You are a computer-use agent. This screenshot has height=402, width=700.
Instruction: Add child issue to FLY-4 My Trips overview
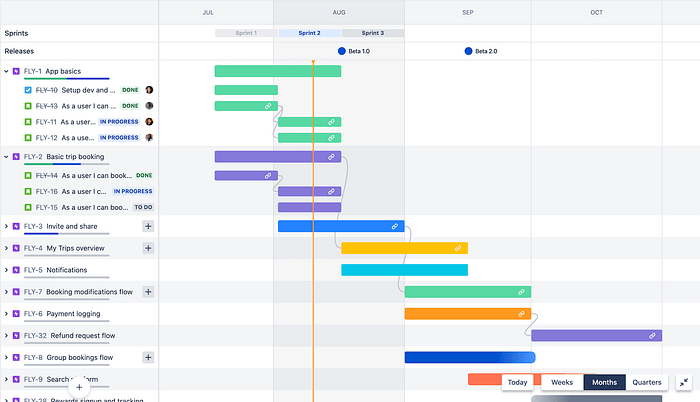[148, 248]
